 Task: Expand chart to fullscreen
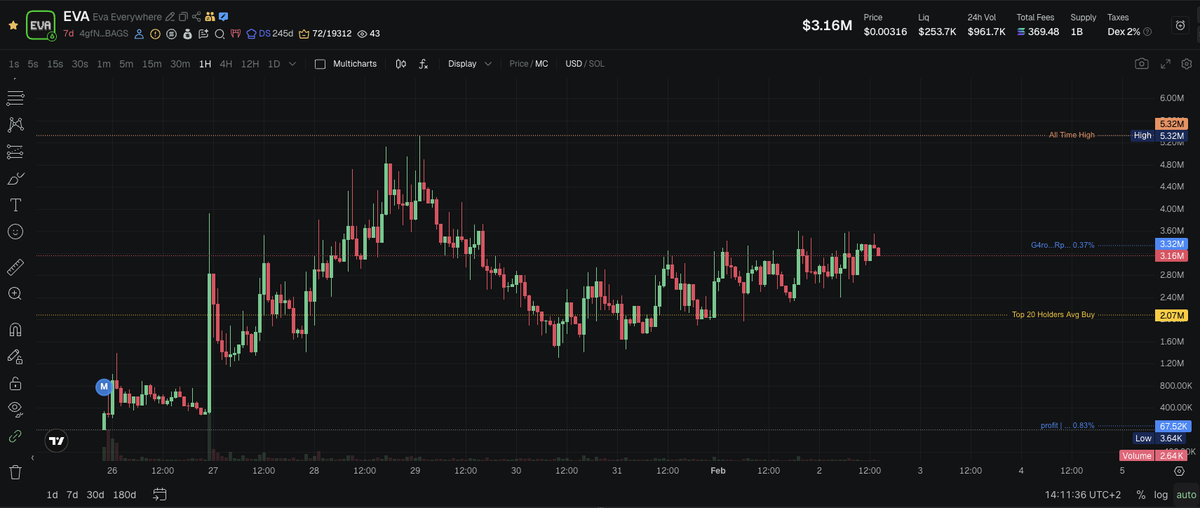1165,64
